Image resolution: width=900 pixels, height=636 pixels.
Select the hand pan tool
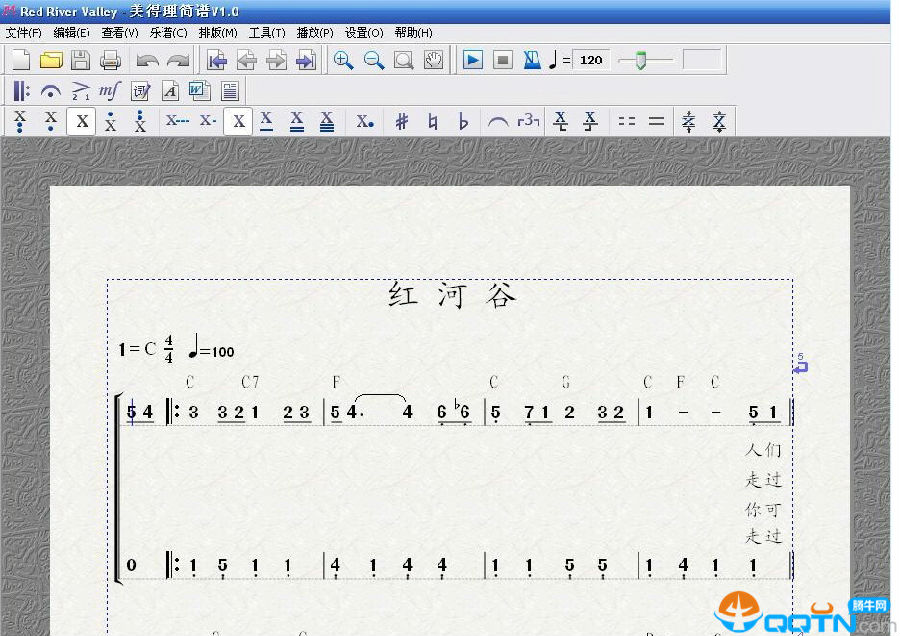tap(433, 60)
